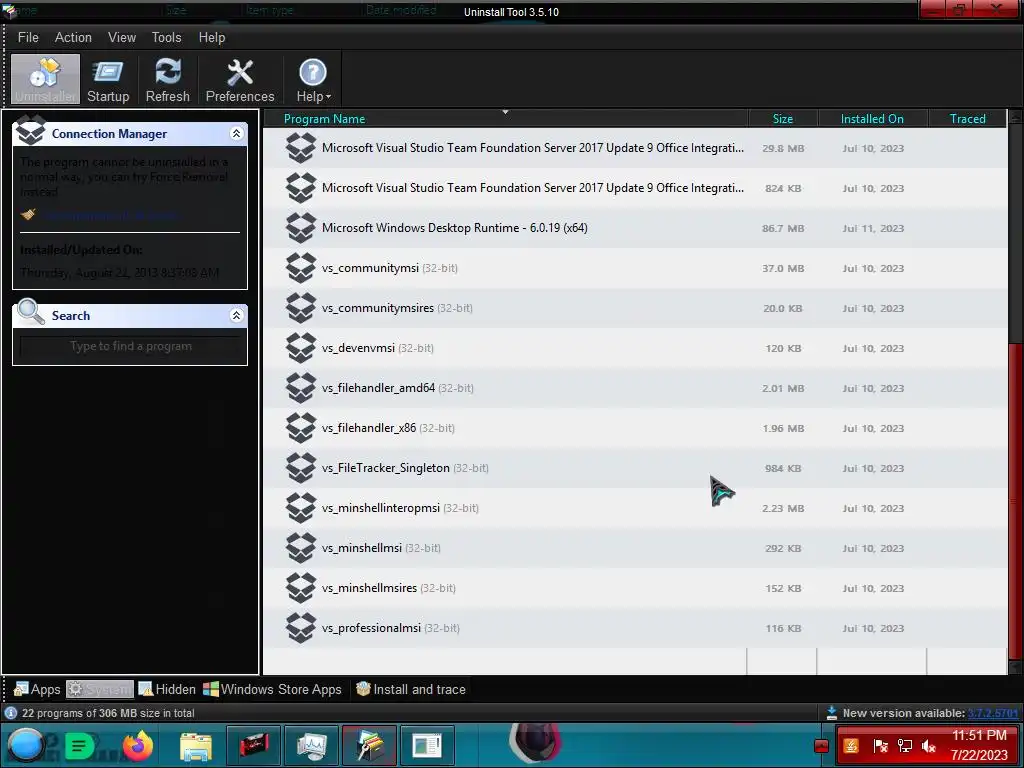Click the vs_filehandler_x86 package icon
The width and height of the screenshot is (1024, 768).
[301, 428]
